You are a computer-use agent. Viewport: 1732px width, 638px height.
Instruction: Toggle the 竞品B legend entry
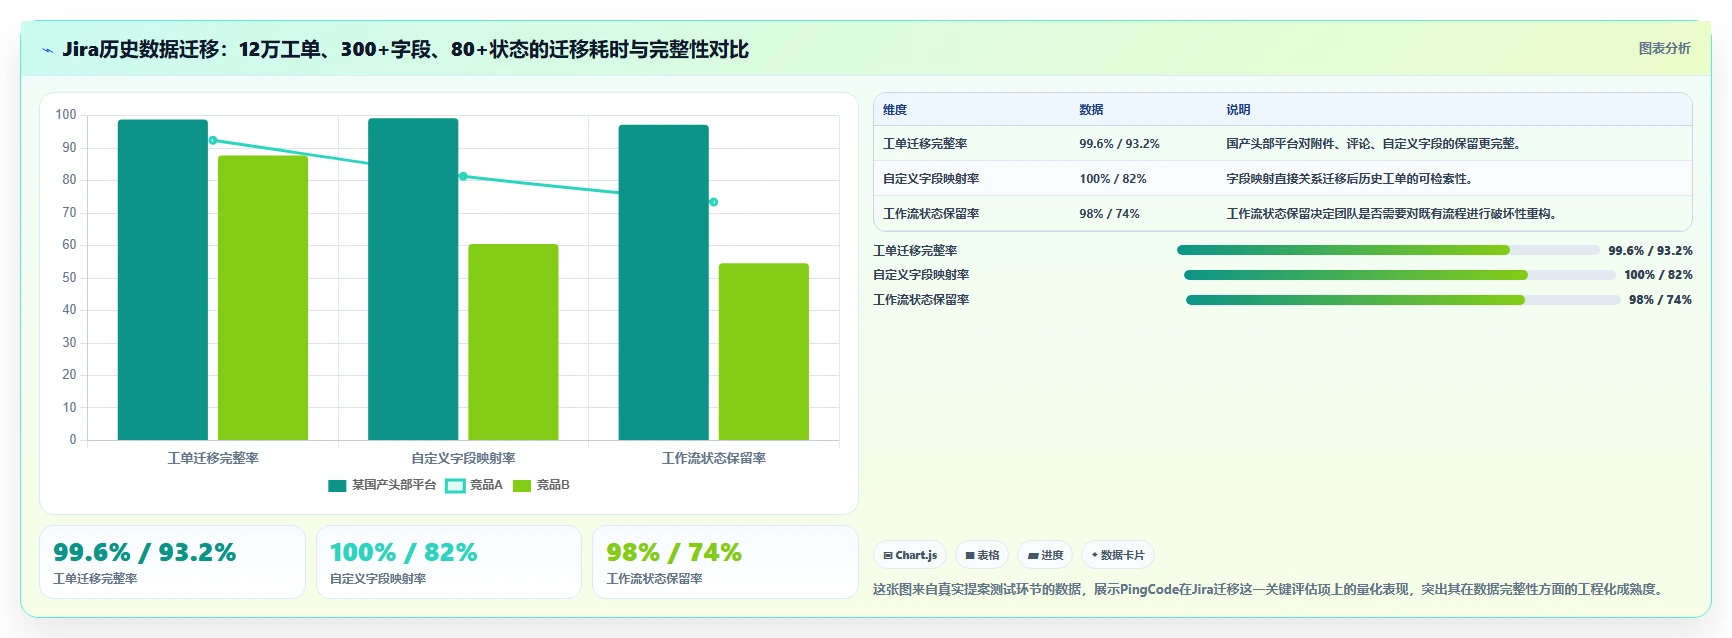point(541,485)
